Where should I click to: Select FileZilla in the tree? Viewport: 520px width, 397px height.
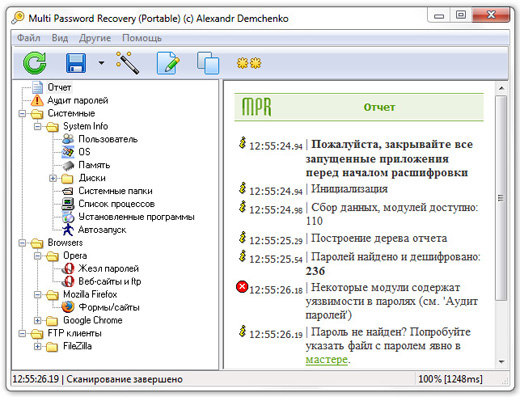77,346
